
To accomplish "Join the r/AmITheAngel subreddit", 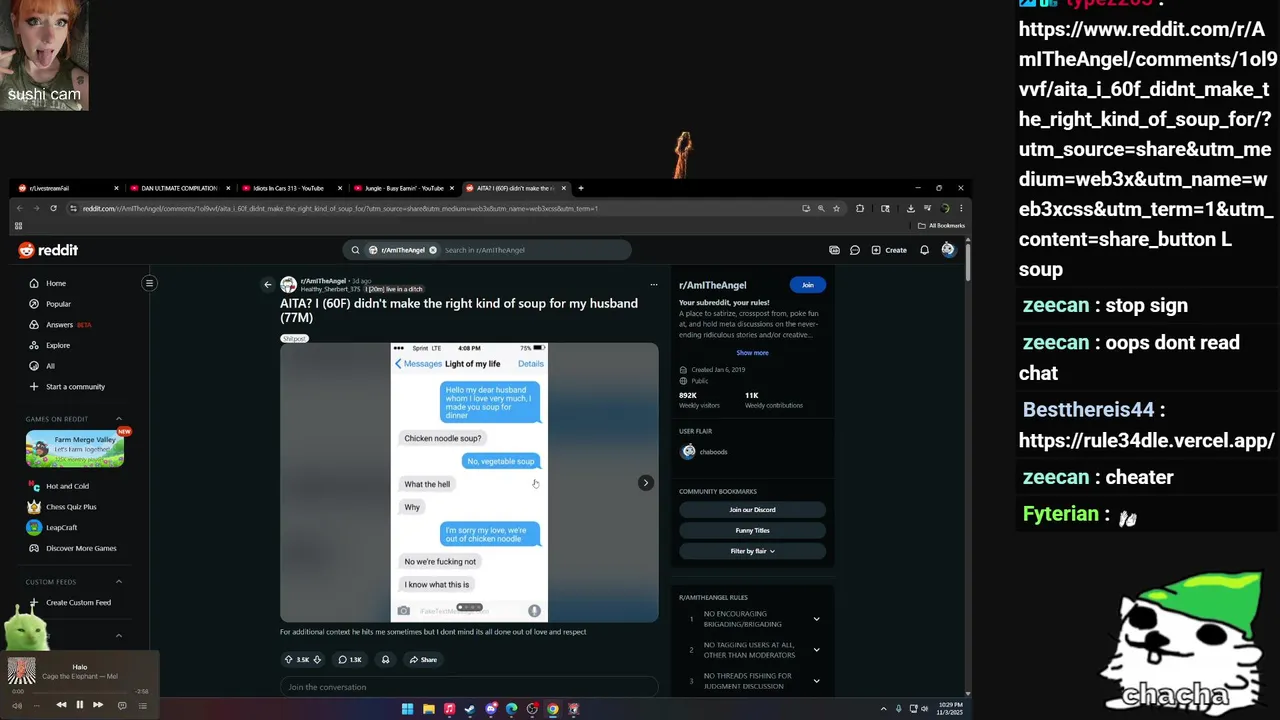I will [x=808, y=285].
